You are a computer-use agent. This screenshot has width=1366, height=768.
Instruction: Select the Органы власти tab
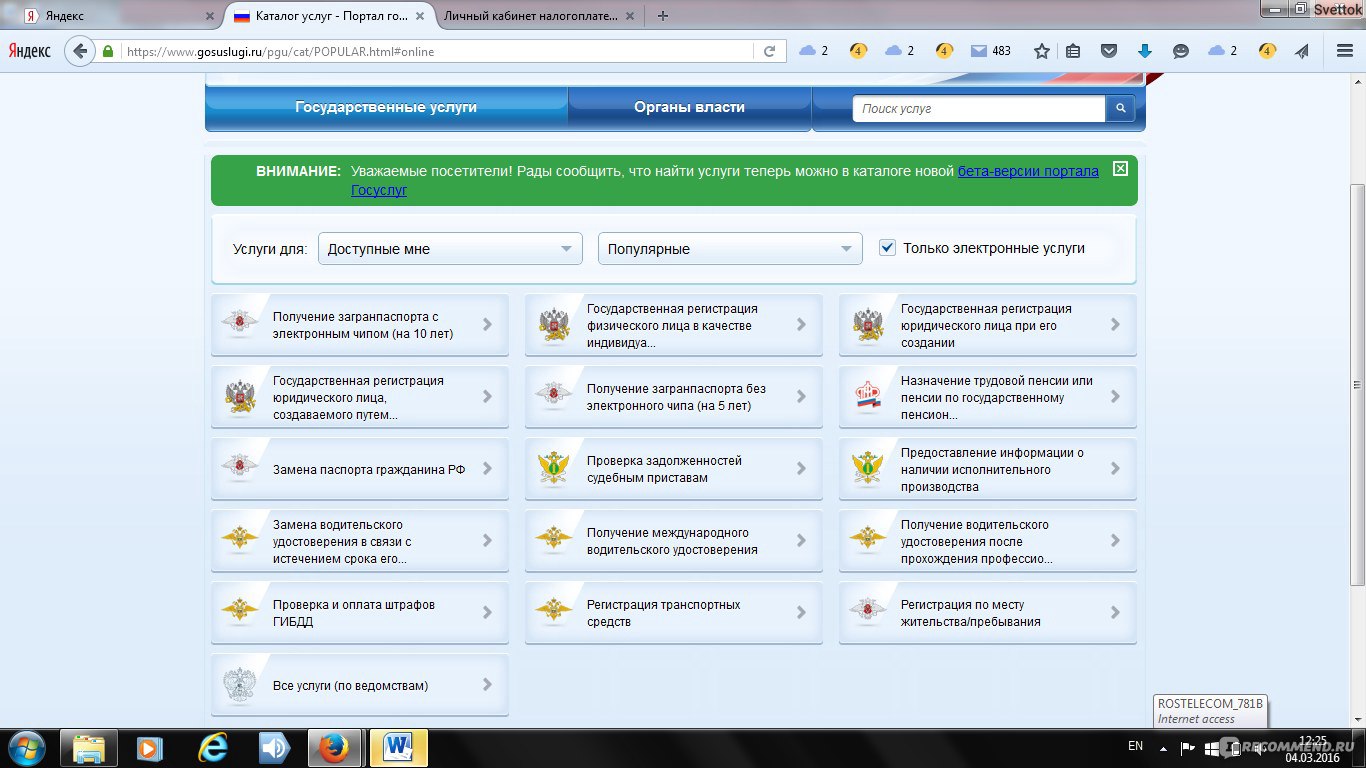tap(689, 107)
